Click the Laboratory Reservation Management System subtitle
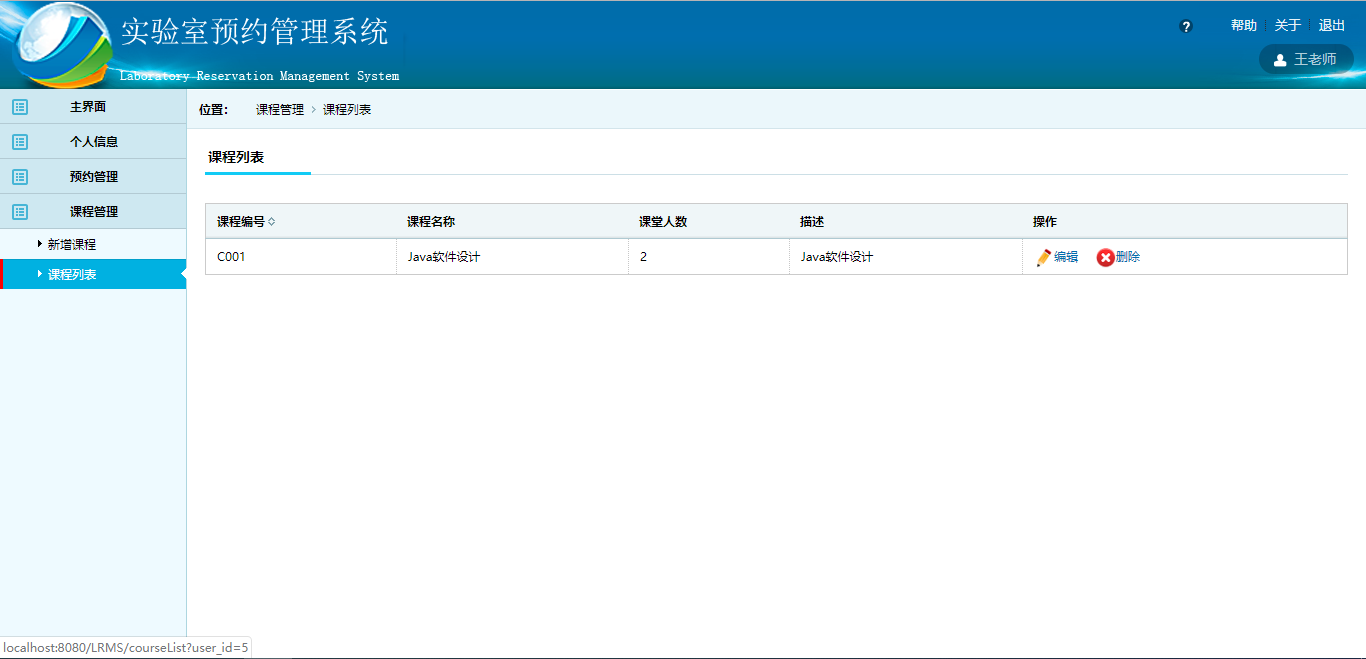 point(259,76)
